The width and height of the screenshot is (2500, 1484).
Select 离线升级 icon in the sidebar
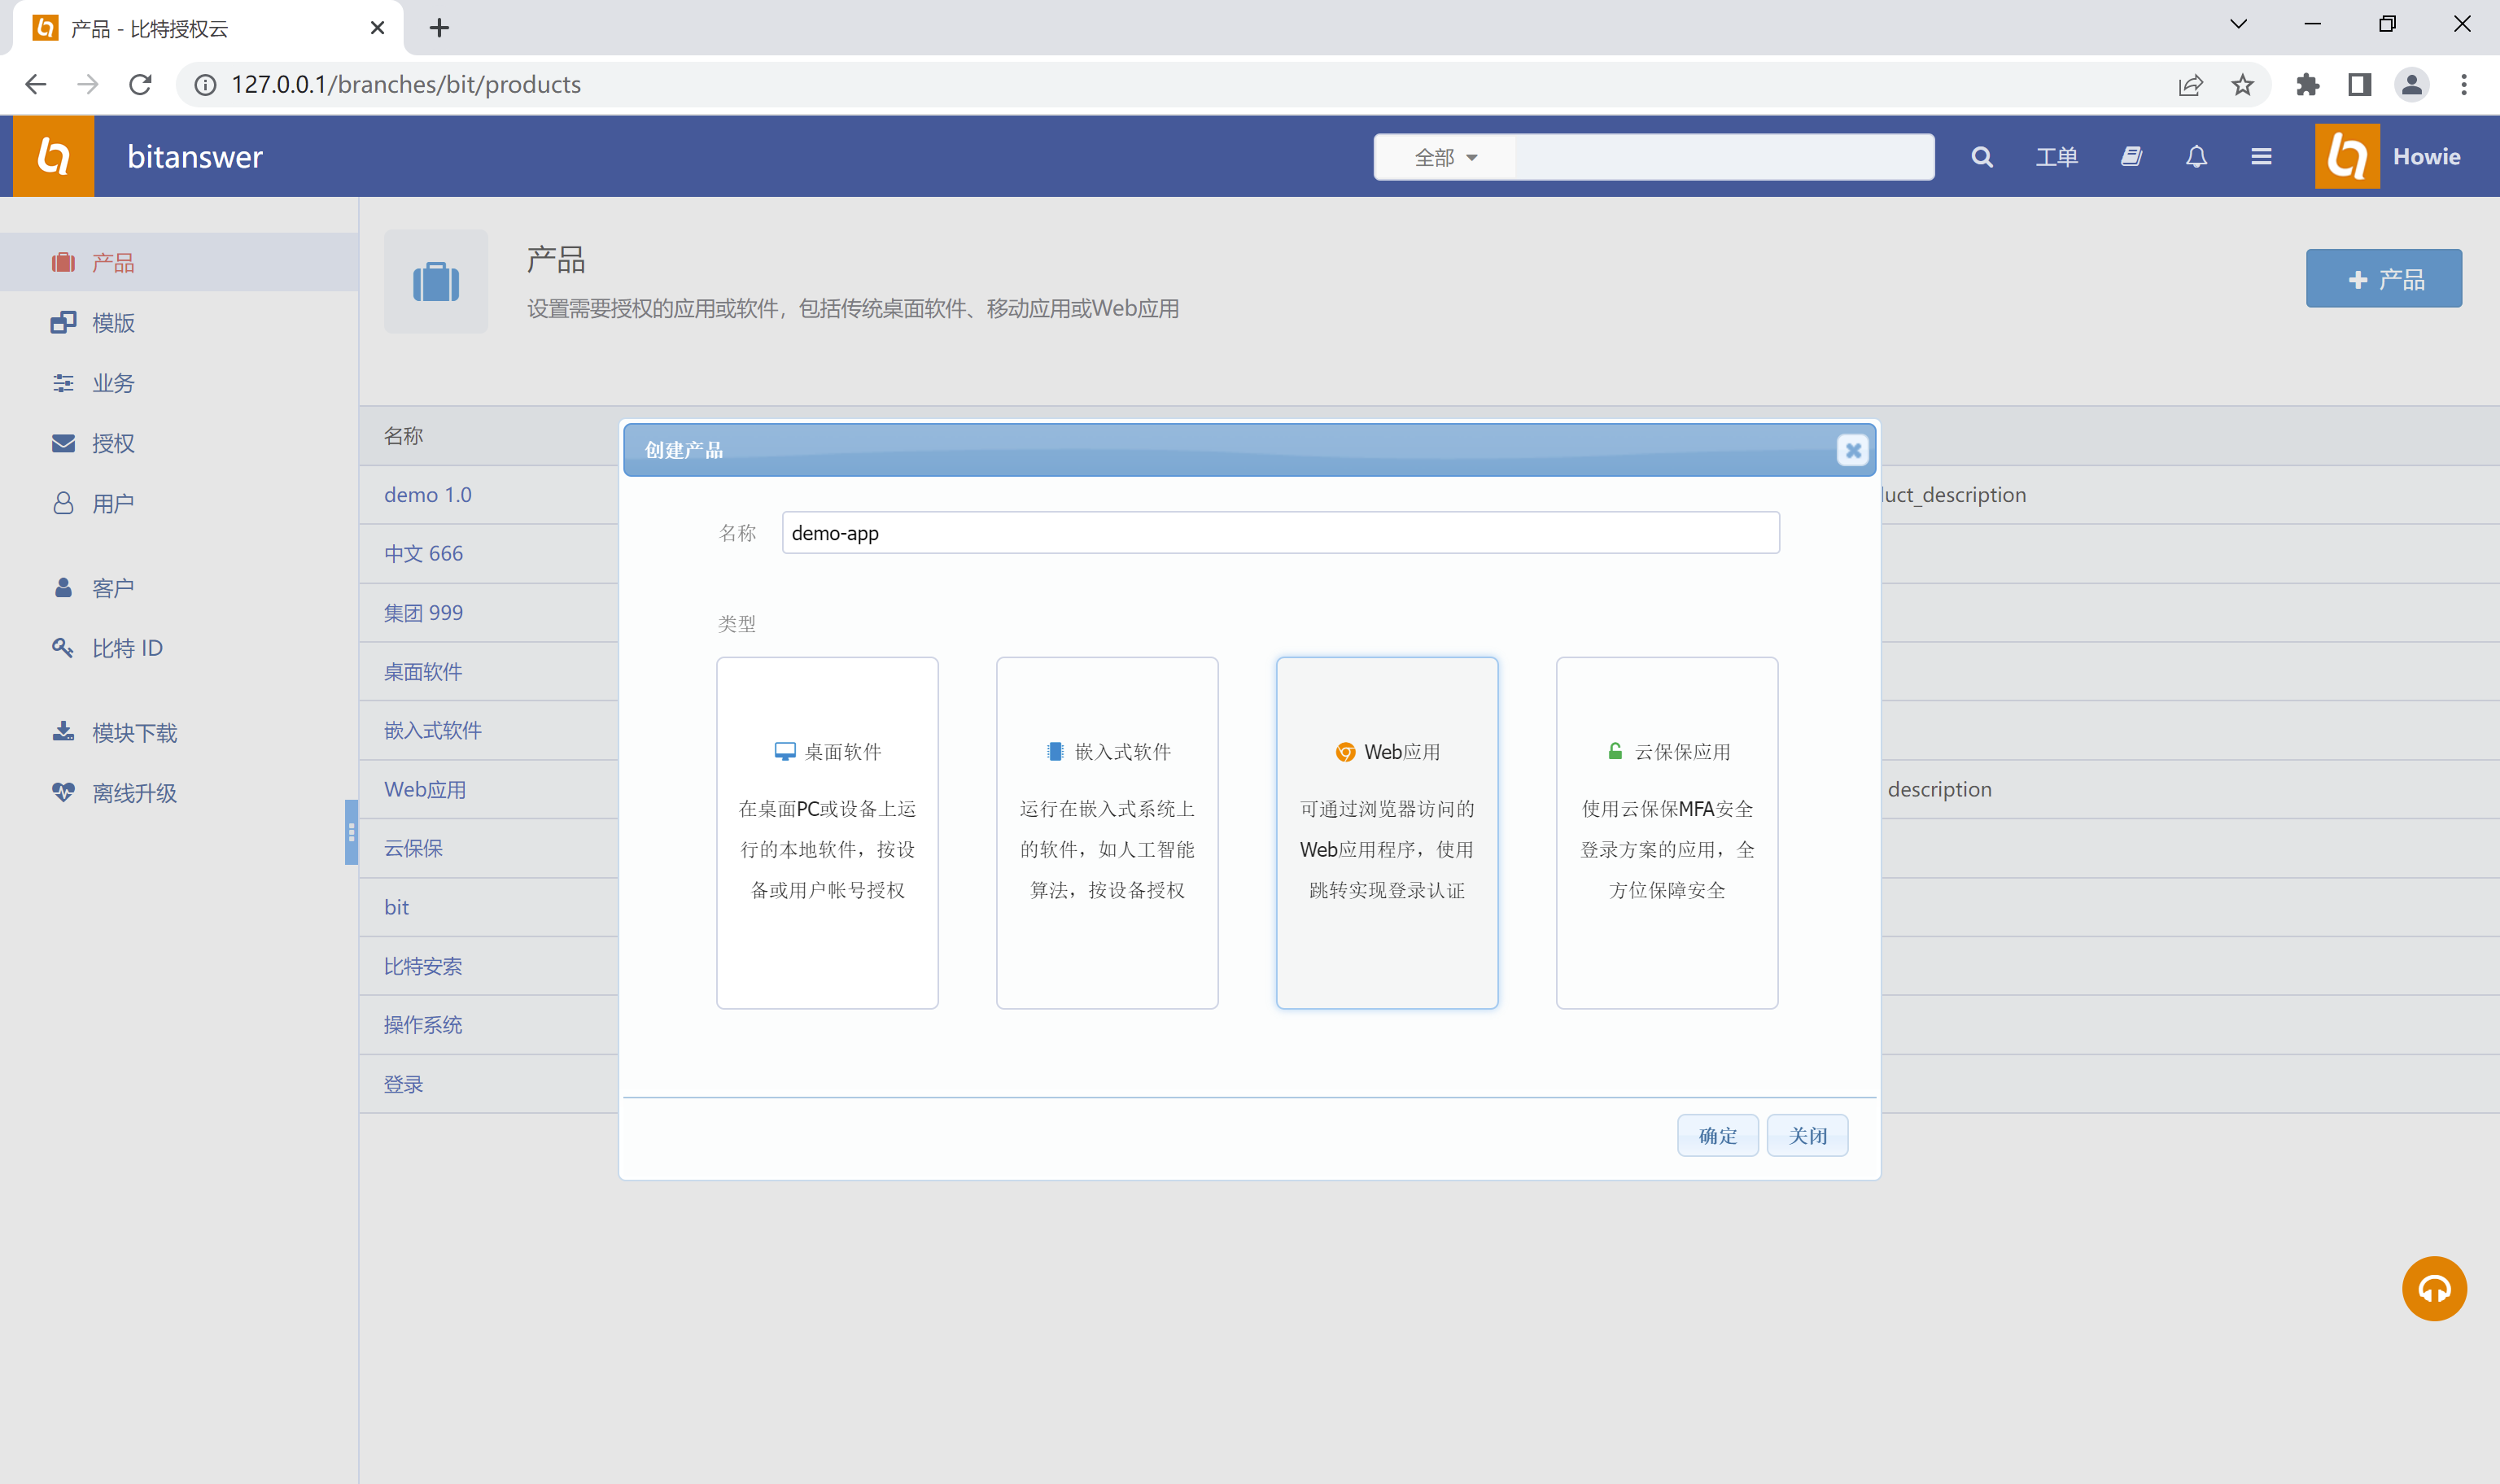[x=63, y=792]
